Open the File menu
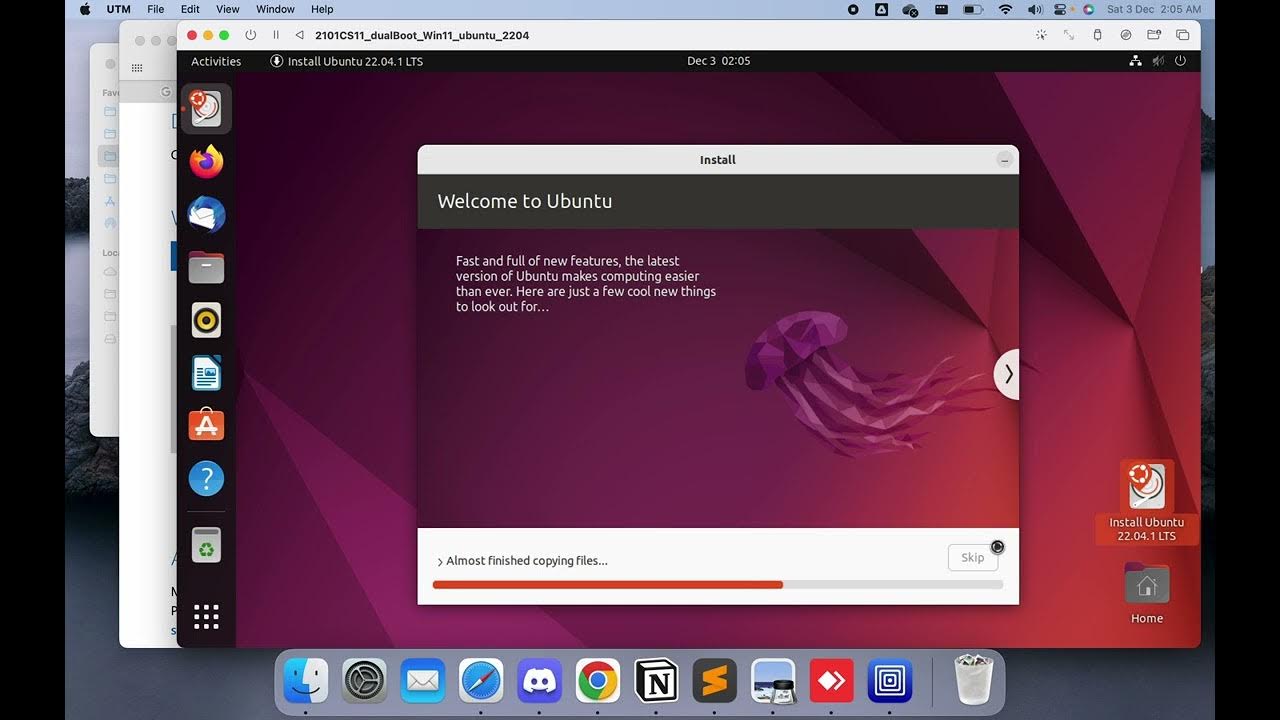1280x720 pixels. click(156, 9)
